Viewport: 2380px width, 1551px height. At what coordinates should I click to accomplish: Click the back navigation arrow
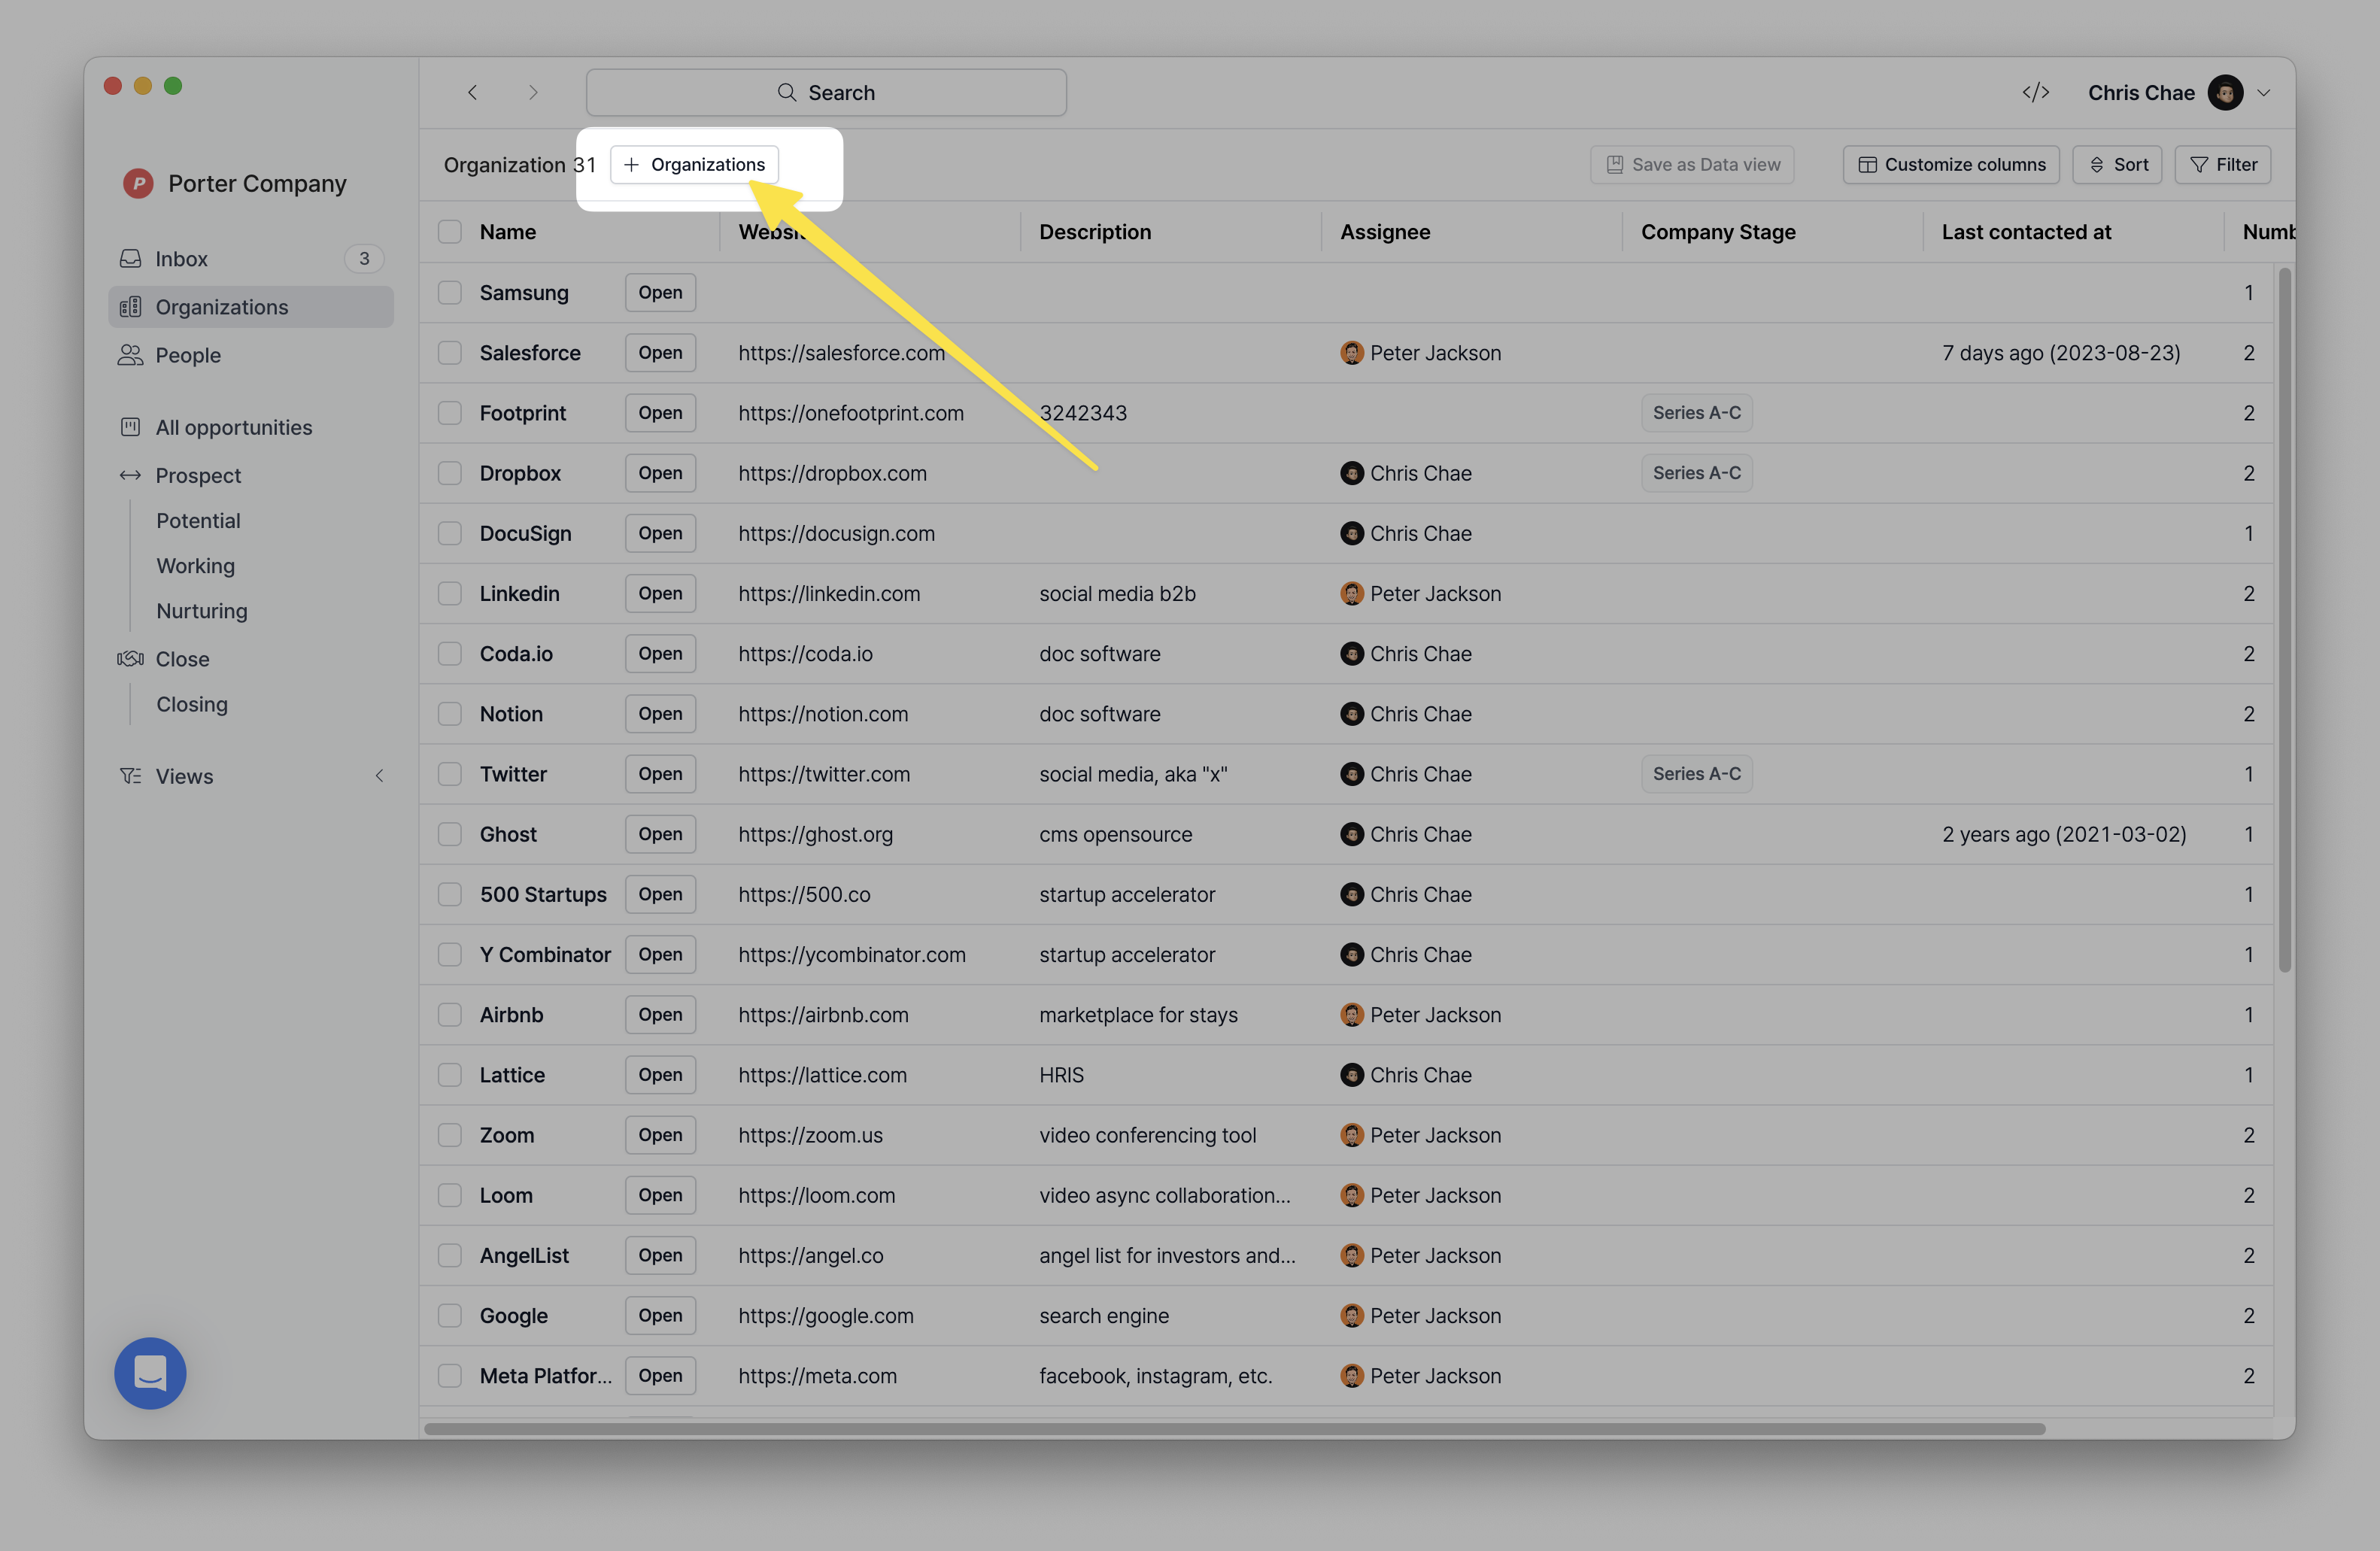point(472,92)
